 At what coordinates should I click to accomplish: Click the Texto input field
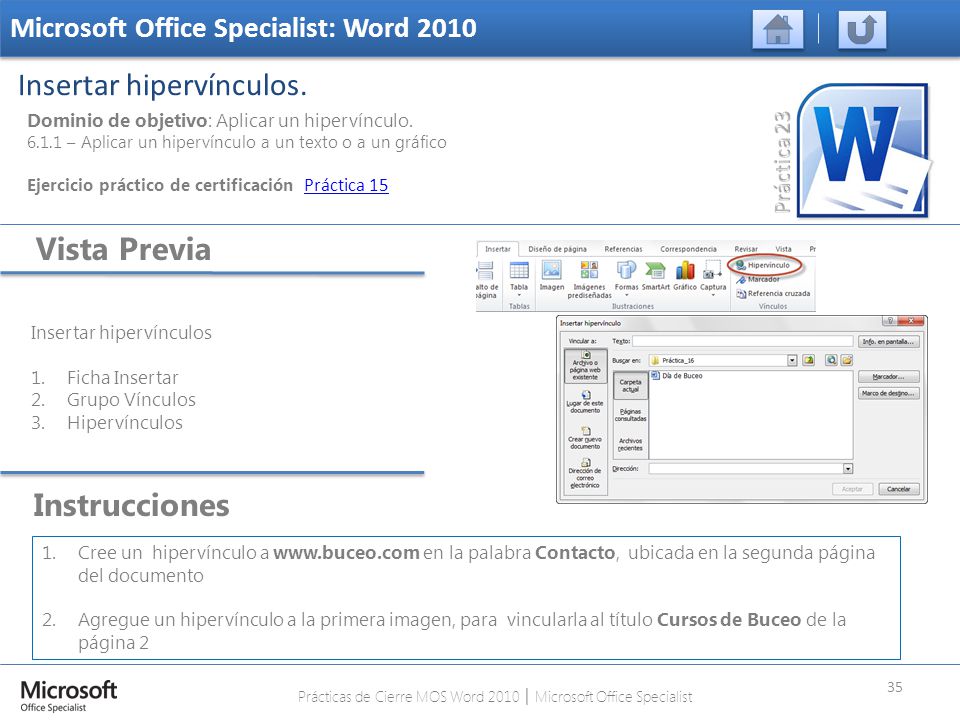pyautogui.click(x=743, y=341)
